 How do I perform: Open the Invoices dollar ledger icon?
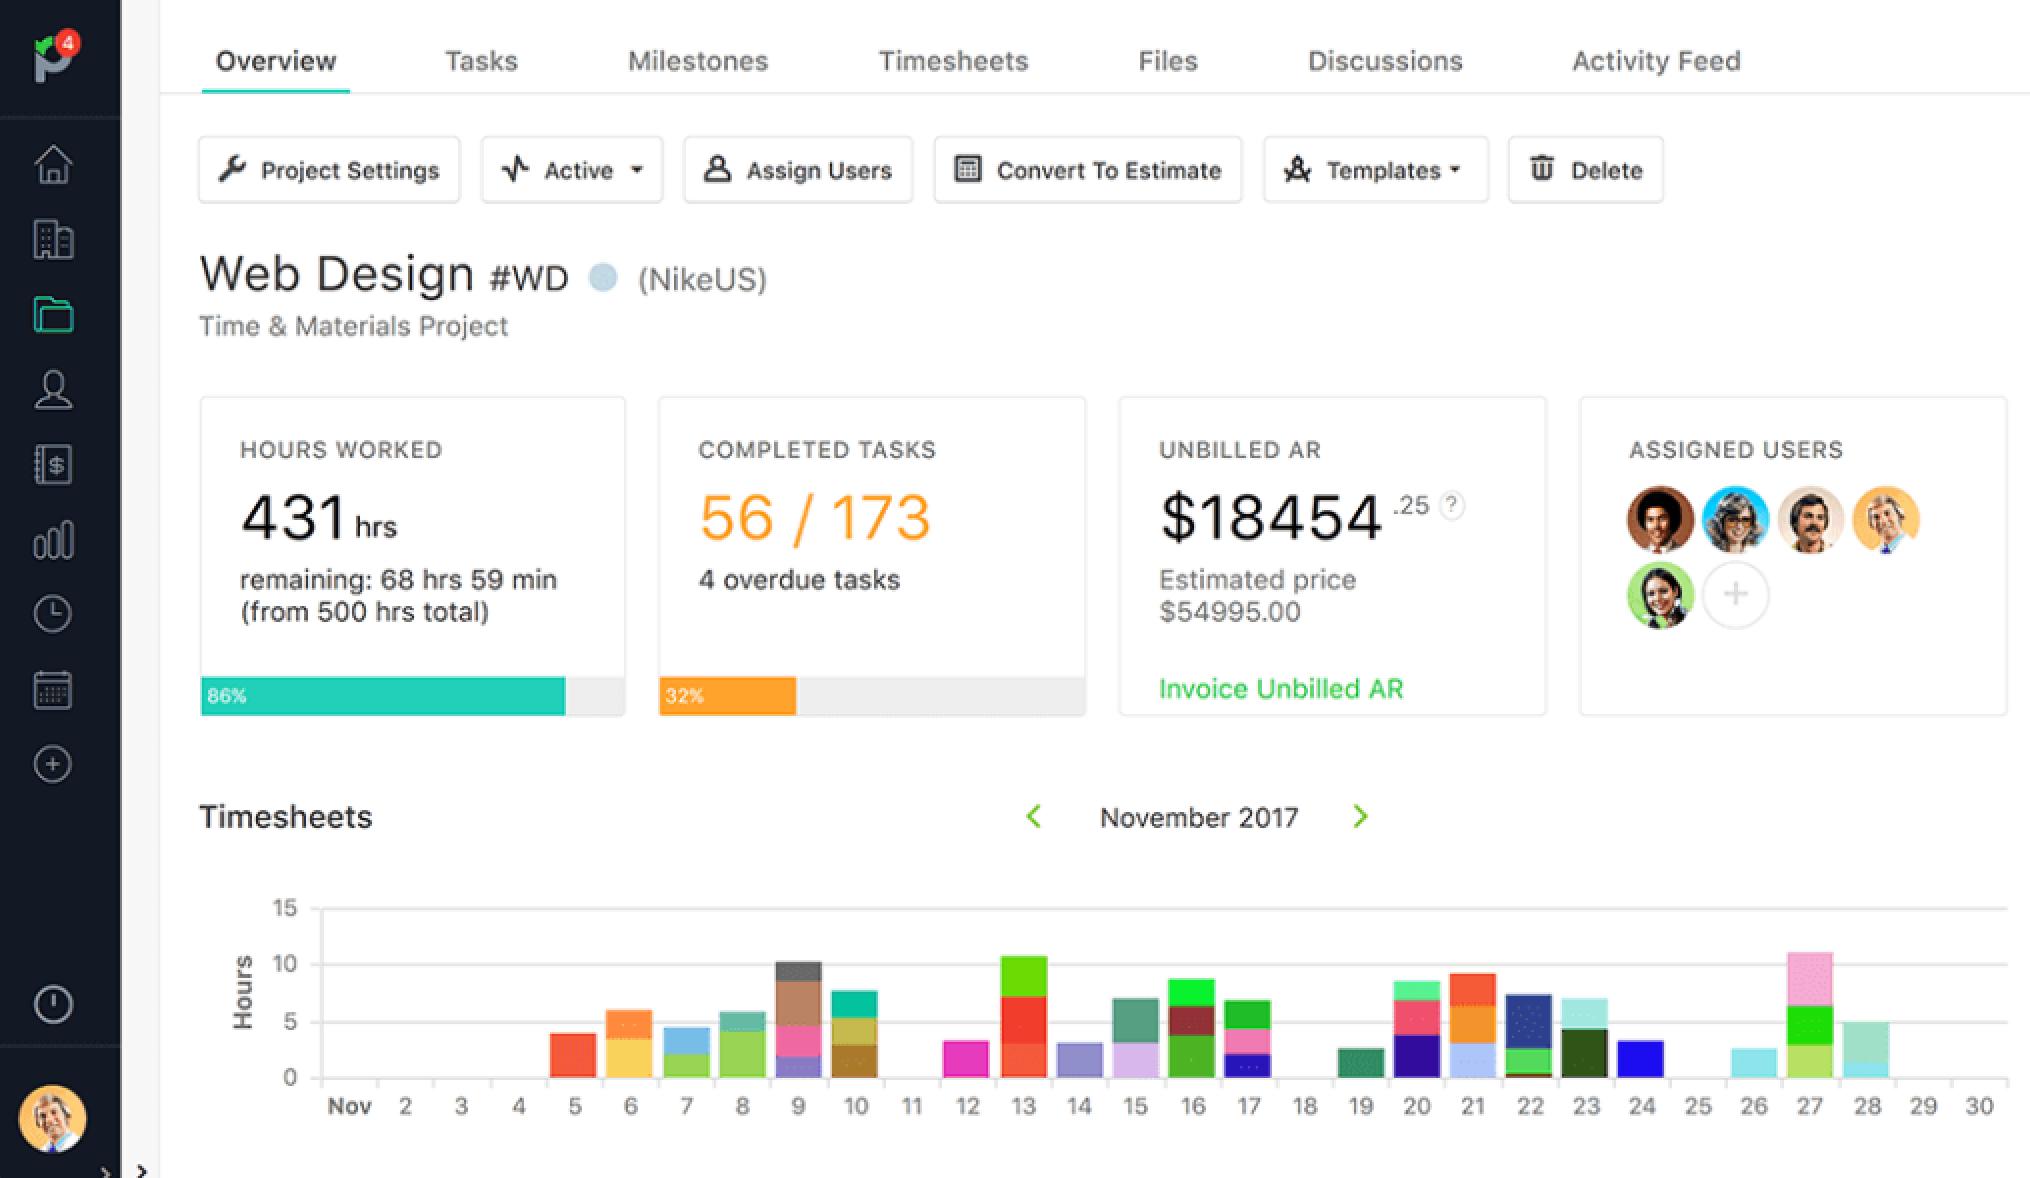[x=53, y=465]
